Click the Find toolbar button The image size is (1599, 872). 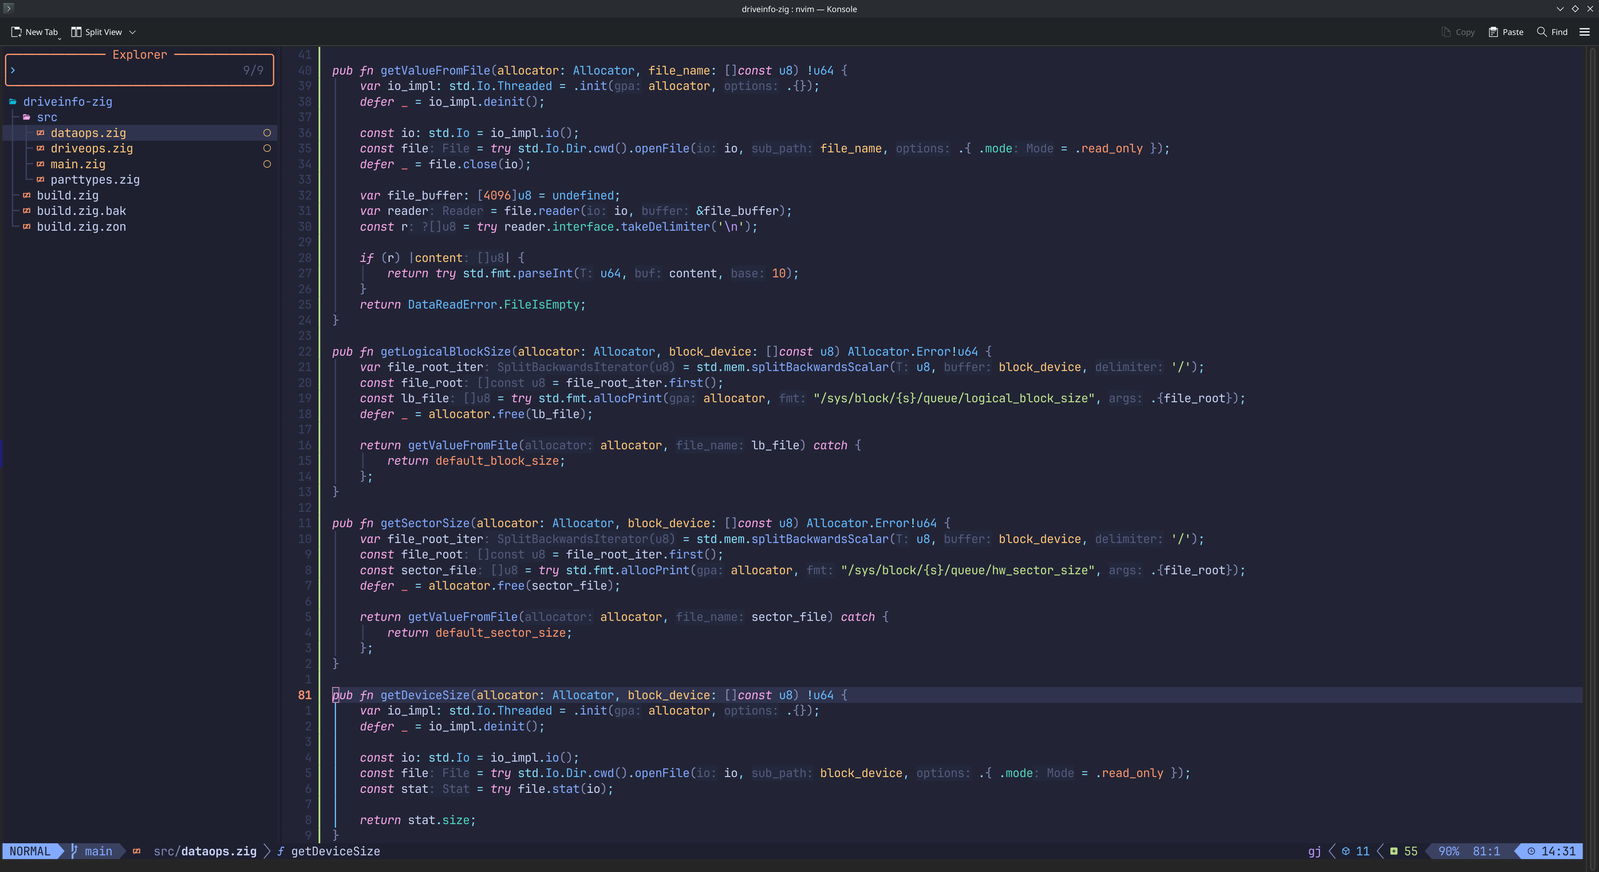[1552, 32]
